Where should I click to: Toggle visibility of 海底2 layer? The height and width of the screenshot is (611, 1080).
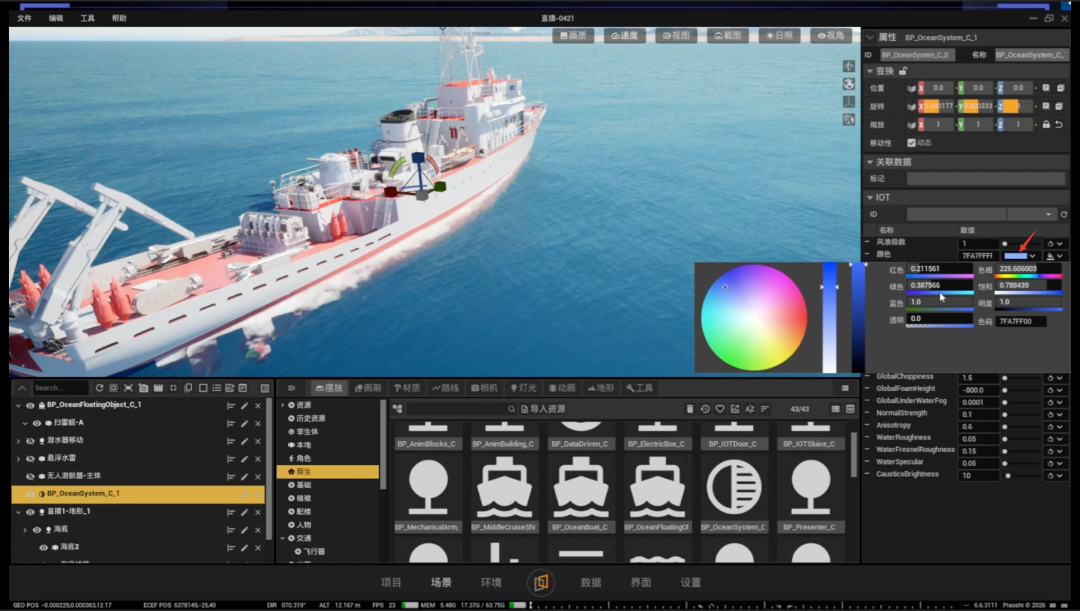[x=43, y=547]
